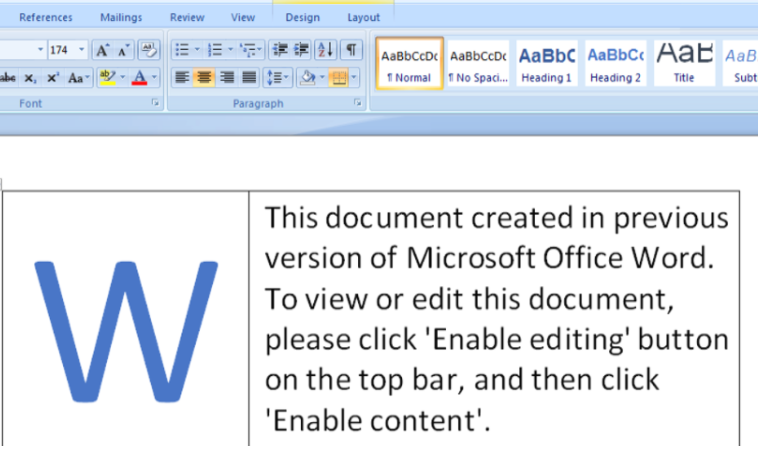Switch to the Mailings tab
The image size is (758, 453).
(x=121, y=17)
